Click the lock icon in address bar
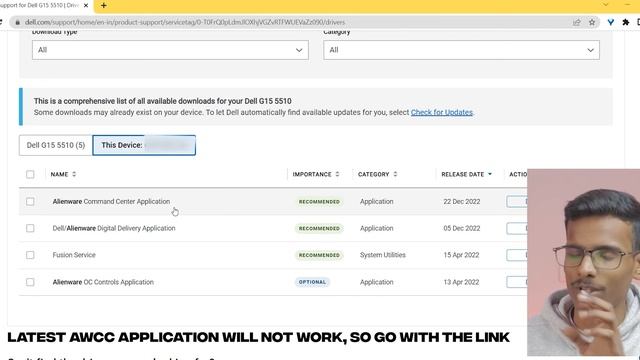 point(17,22)
